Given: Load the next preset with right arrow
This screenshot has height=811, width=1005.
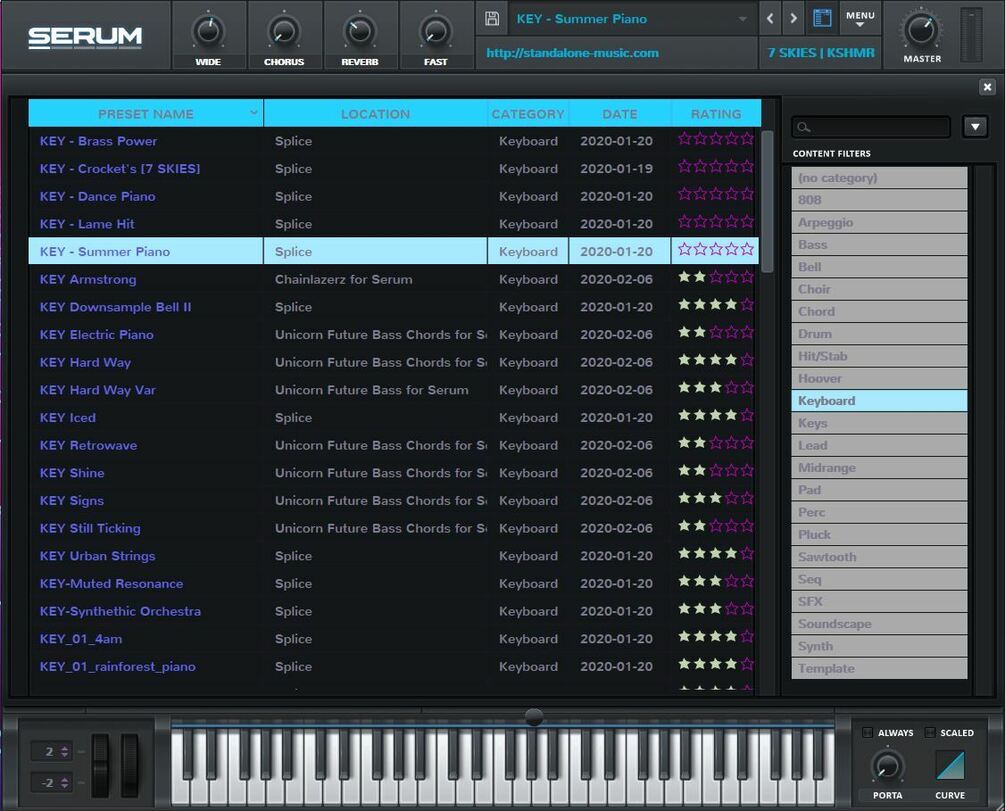Looking at the screenshot, I should [x=793, y=19].
